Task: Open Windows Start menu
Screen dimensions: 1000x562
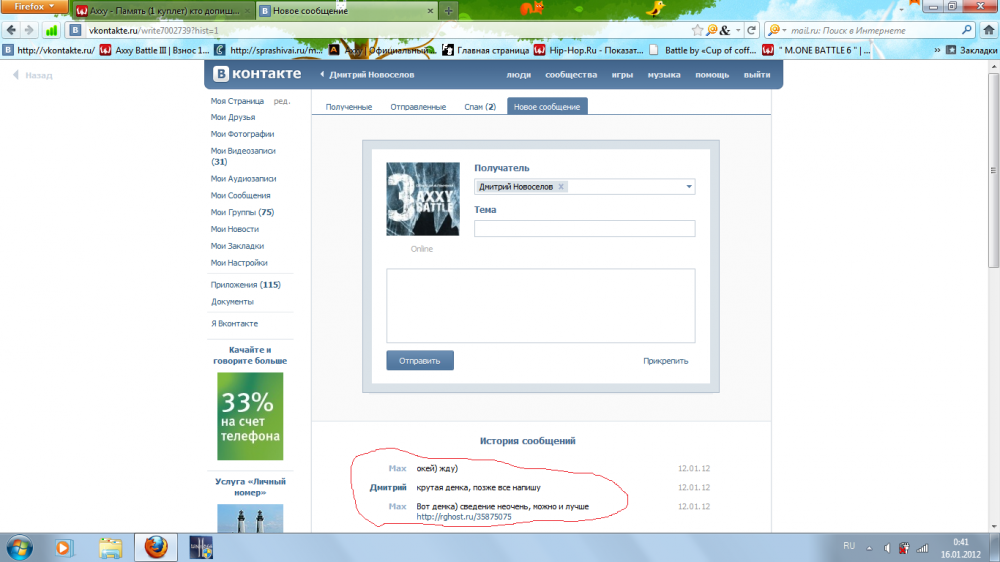Action: [19, 547]
